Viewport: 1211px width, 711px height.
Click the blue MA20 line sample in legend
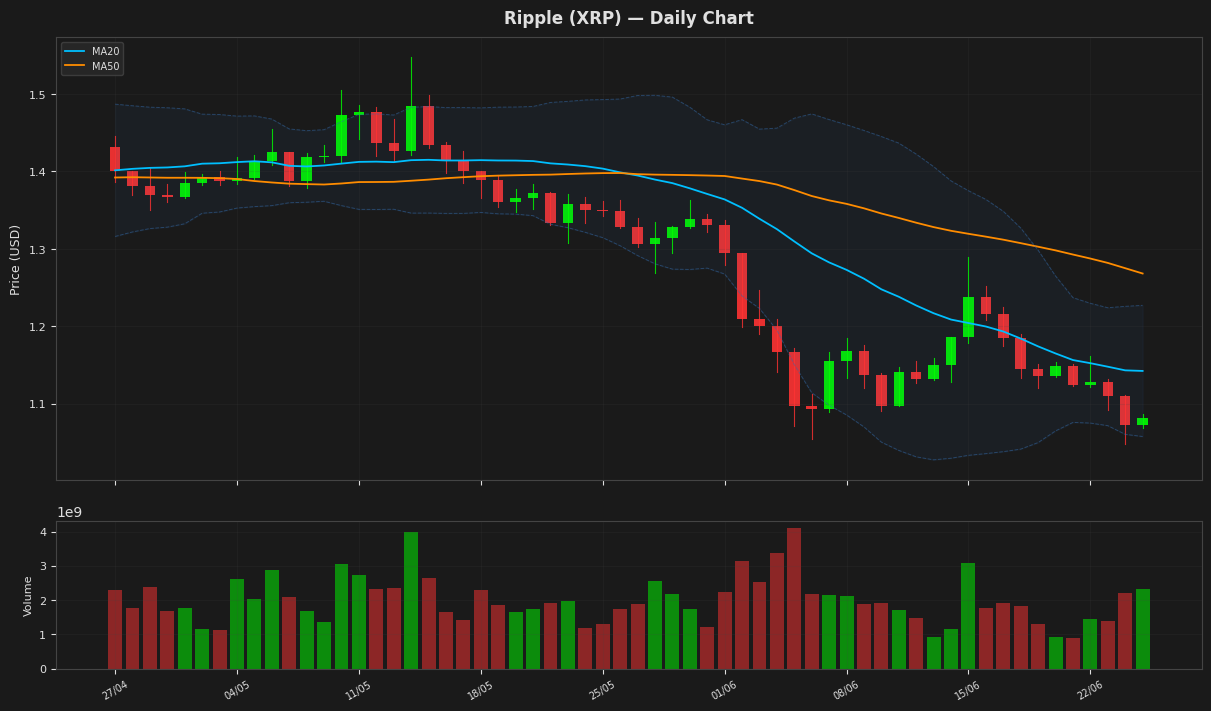76,52
